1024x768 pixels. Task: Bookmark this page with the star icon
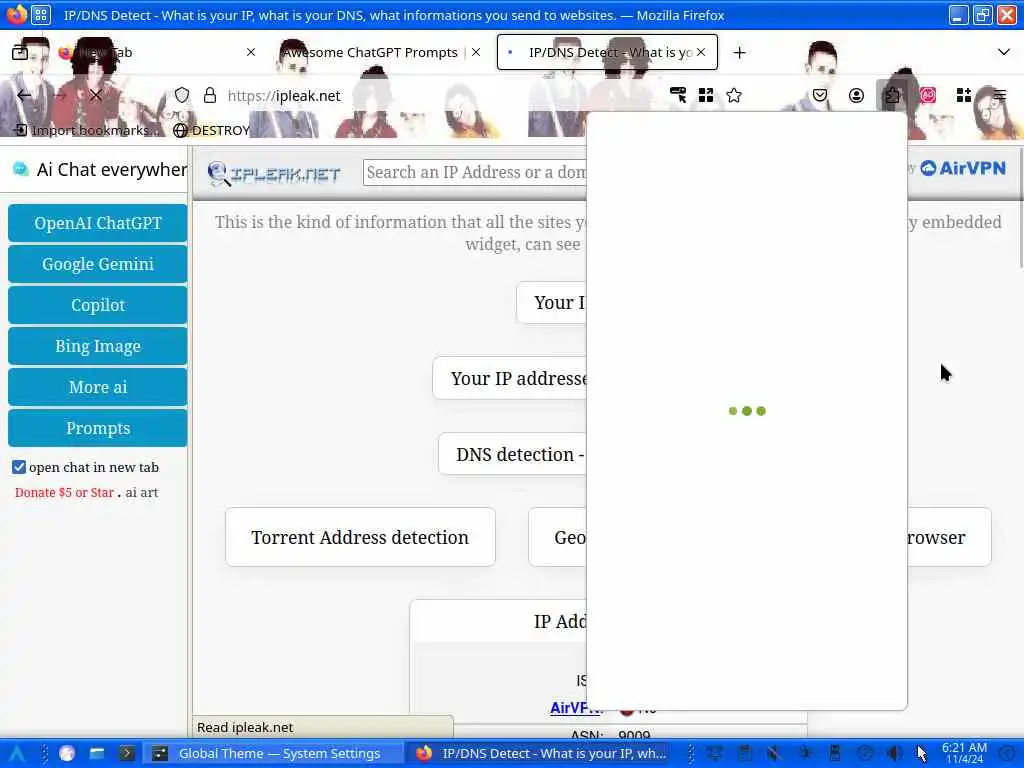(x=734, y=95)
